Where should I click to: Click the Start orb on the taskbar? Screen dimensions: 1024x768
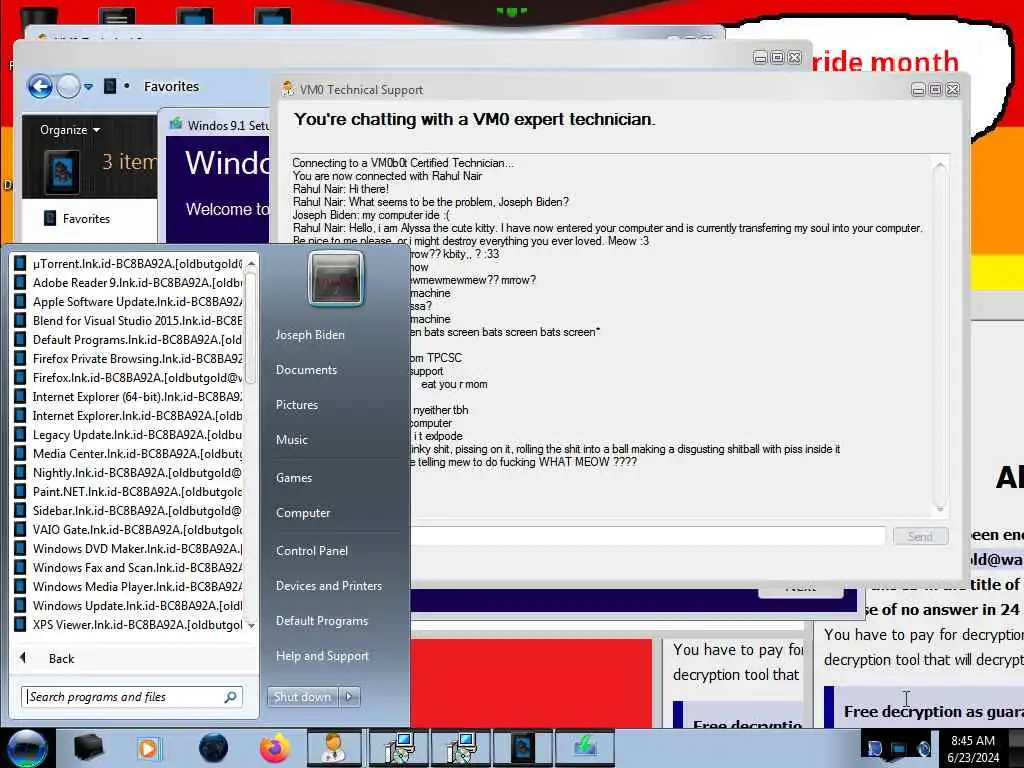(x=27, y=748)
